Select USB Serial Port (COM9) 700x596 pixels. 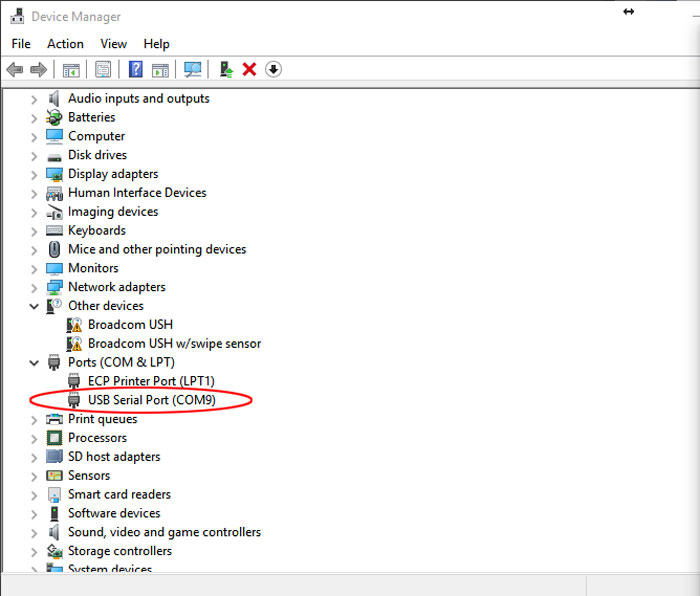coord(152,400)
